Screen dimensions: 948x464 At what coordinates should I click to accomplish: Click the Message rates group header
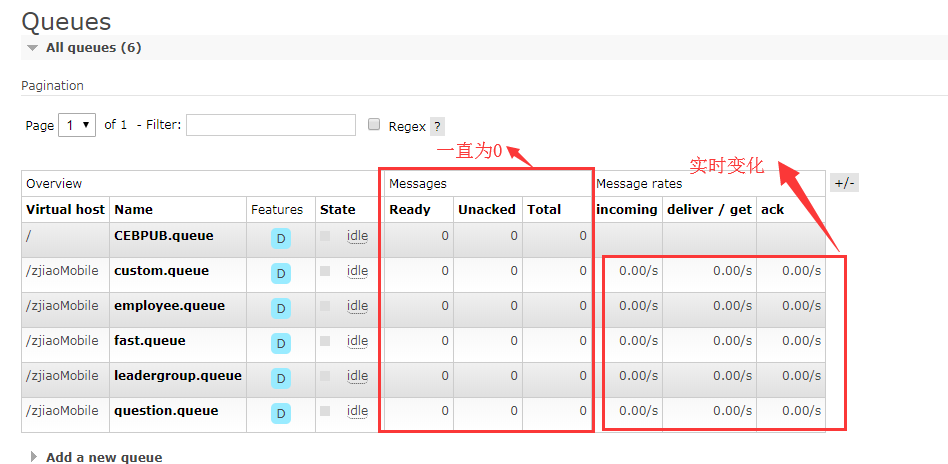click(639, 183)
